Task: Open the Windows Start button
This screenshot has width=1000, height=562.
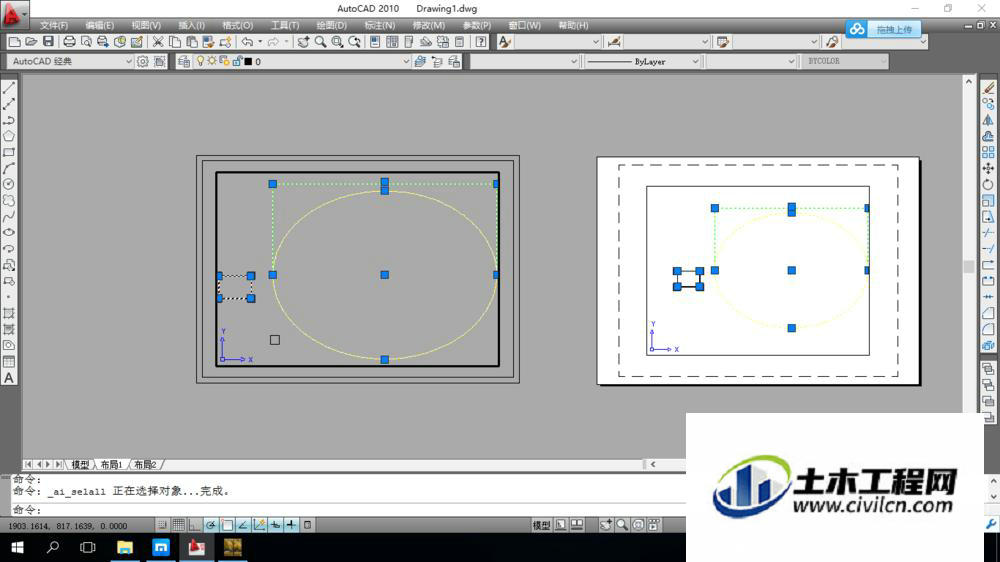Action: tap(17, 547)
